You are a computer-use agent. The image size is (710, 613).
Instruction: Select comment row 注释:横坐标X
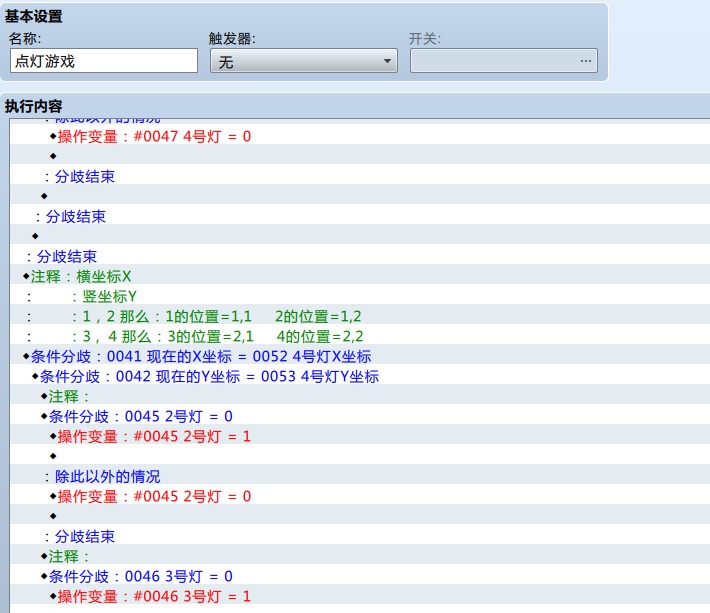(360, 276)
